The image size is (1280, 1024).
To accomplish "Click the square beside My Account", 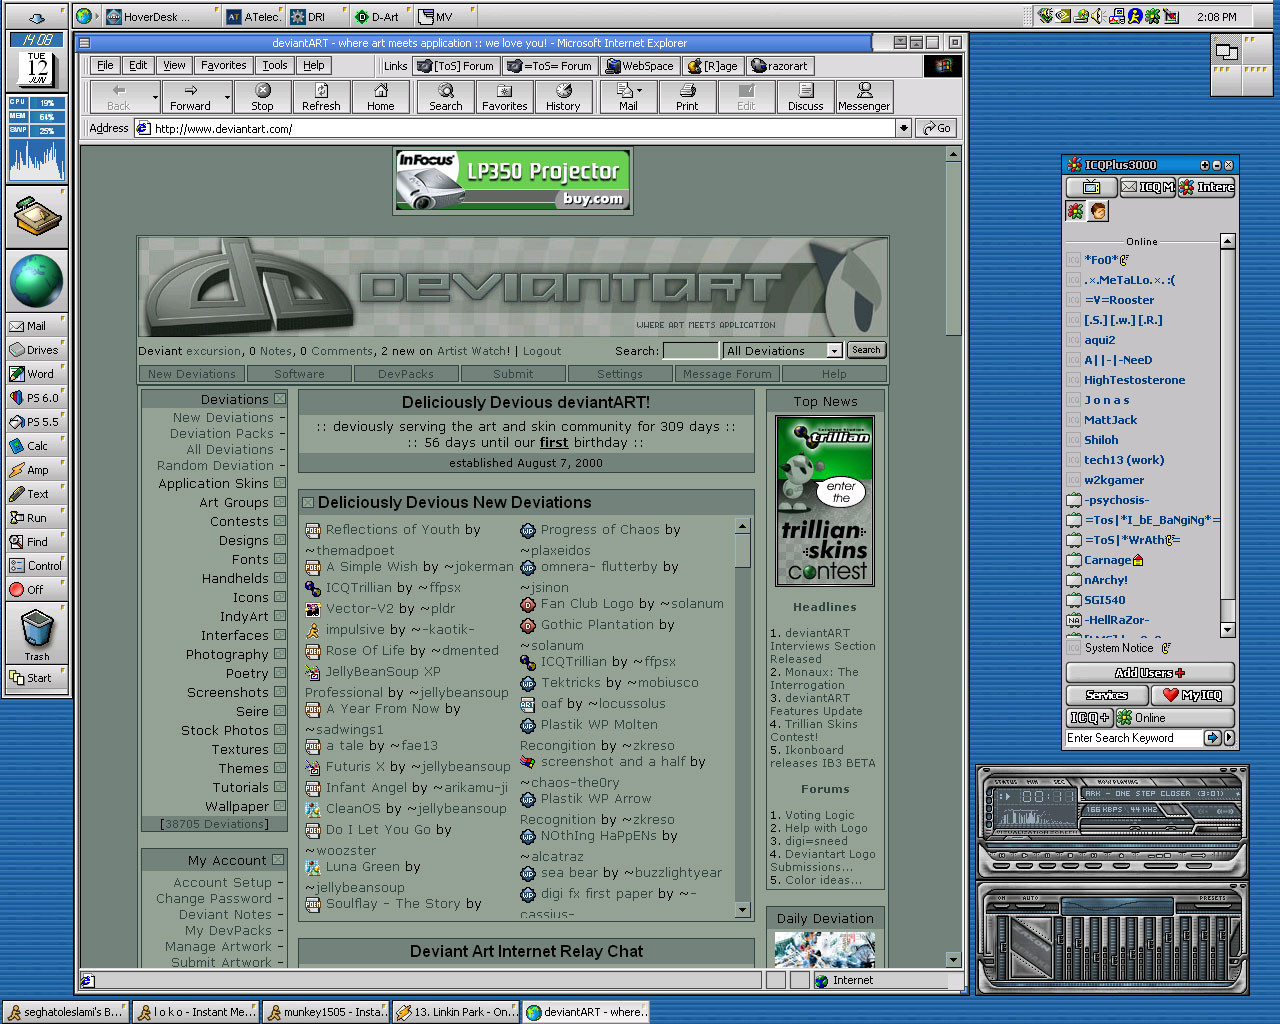I will [278, 861].
